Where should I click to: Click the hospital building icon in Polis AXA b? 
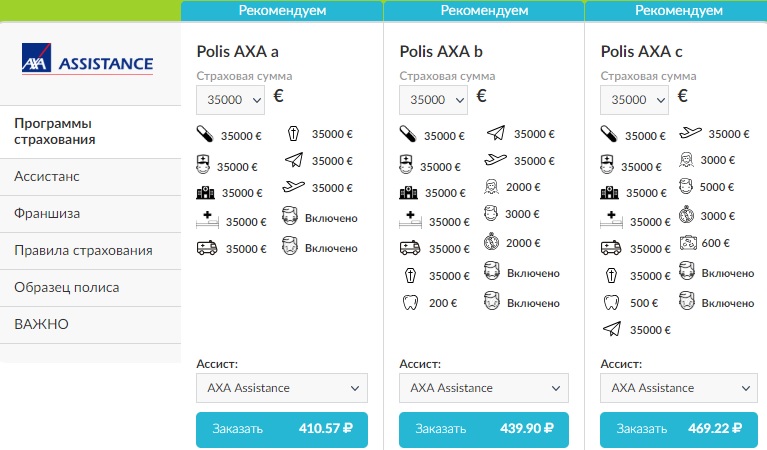click(x=408, y=193)
